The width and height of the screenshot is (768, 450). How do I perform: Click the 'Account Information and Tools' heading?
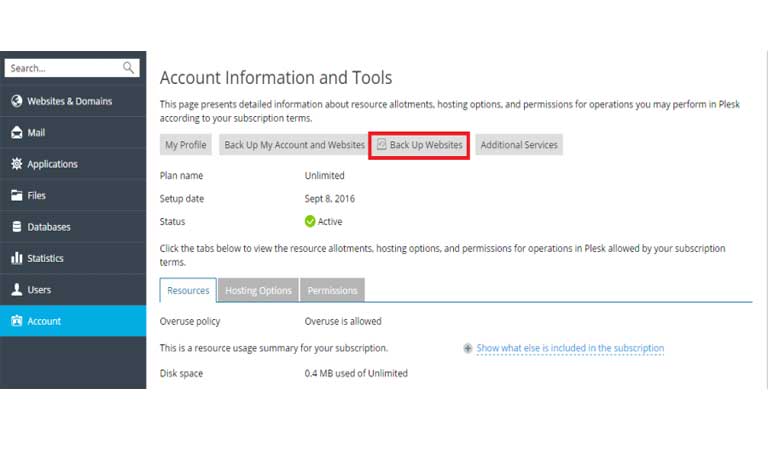click(x=276, y=77)
